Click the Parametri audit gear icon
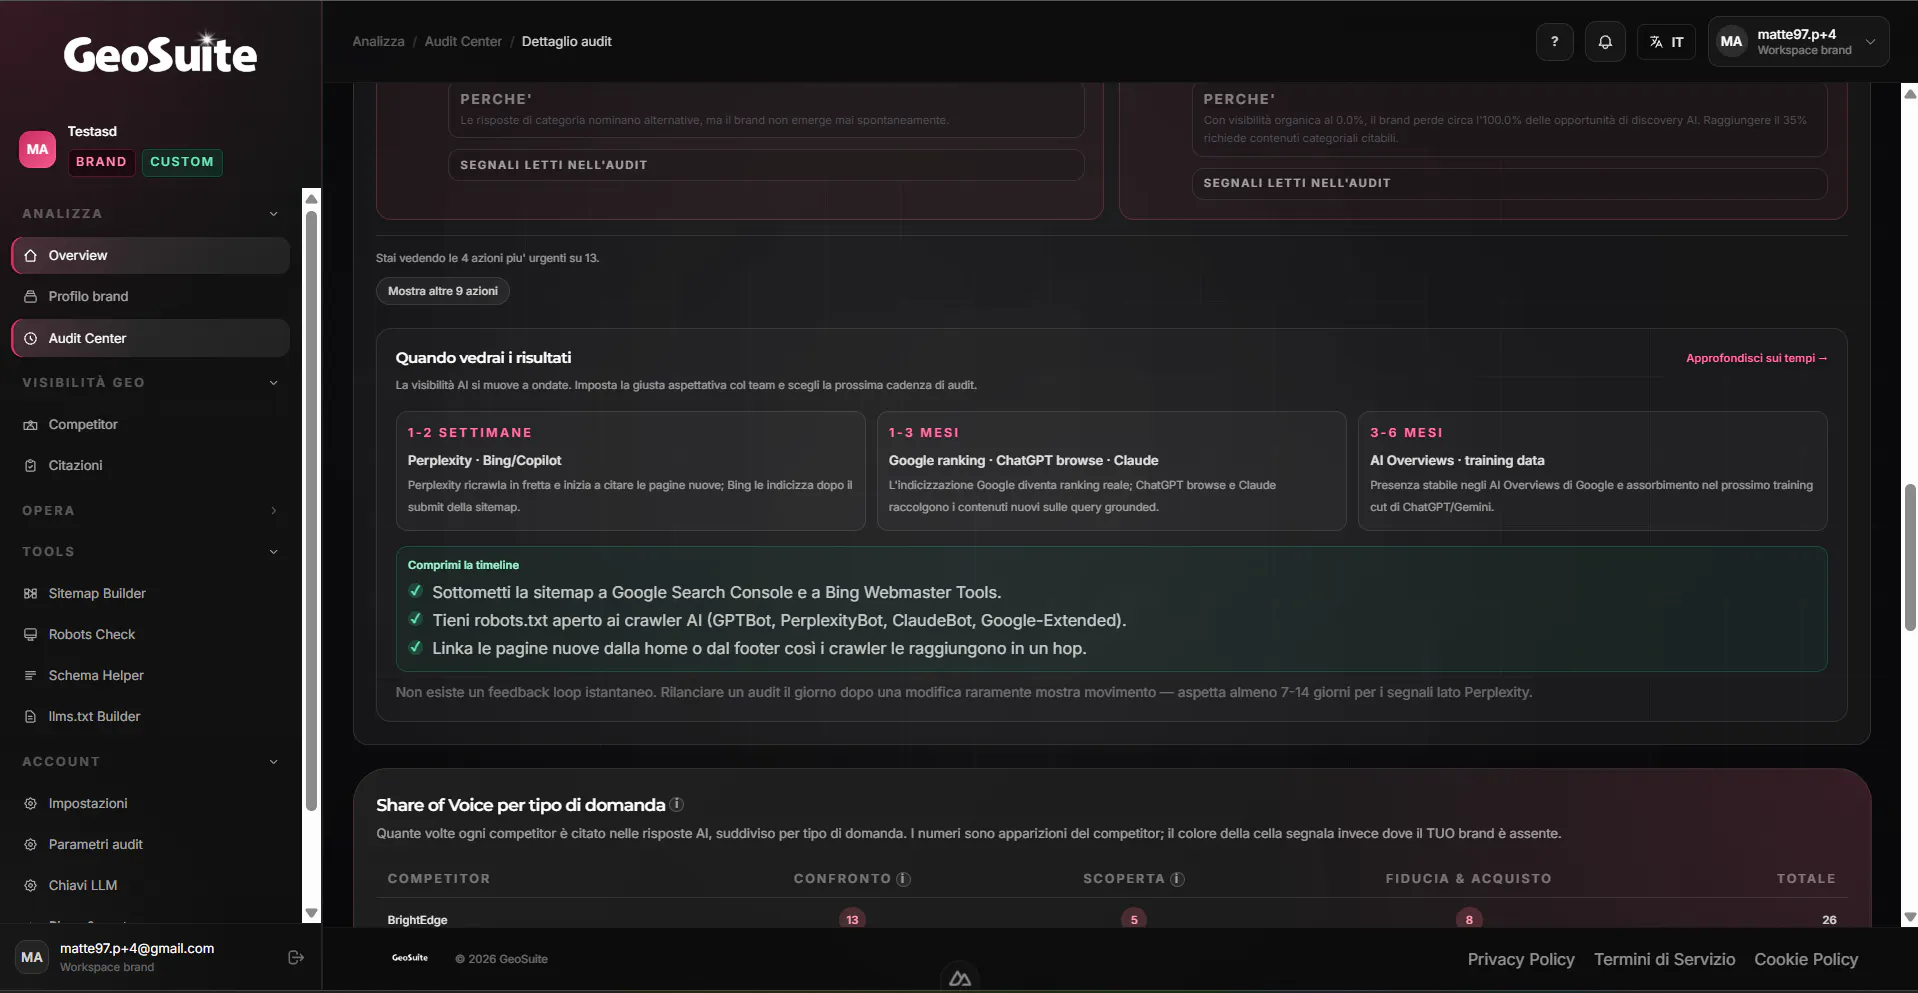 pyautogui.click(x=31, y=844)
